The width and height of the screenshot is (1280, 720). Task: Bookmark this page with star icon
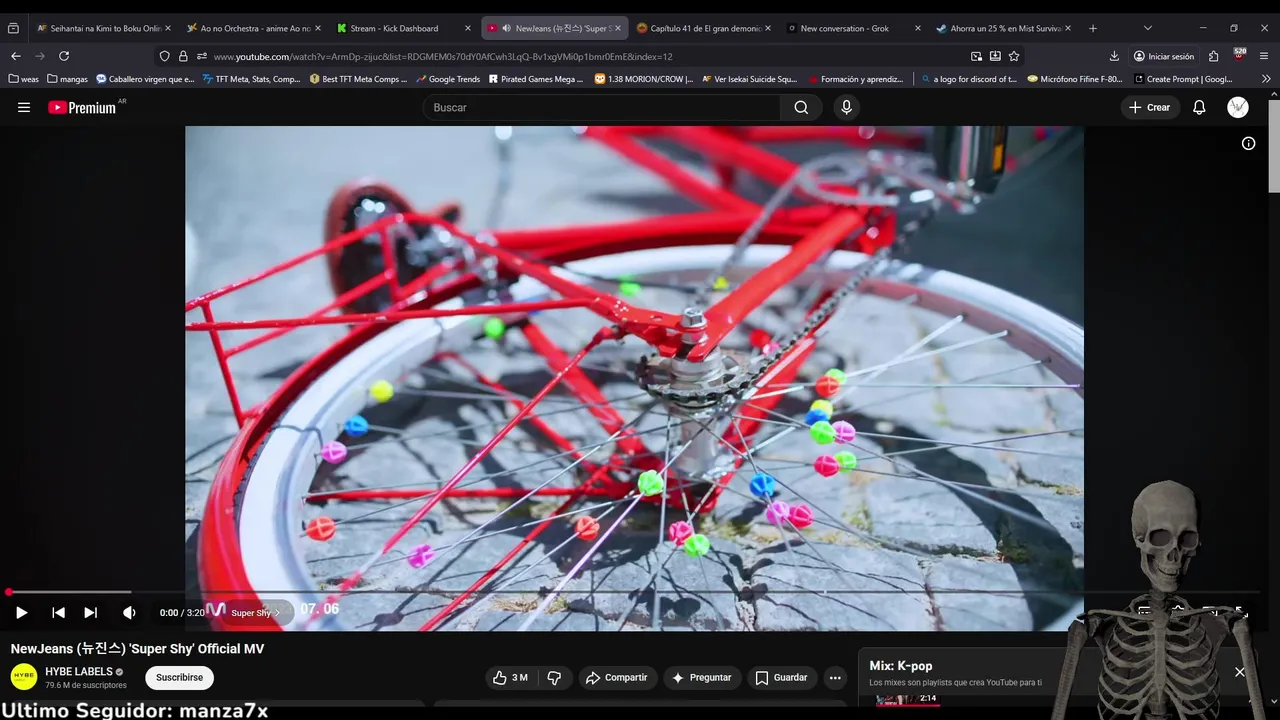(1014, 56)
